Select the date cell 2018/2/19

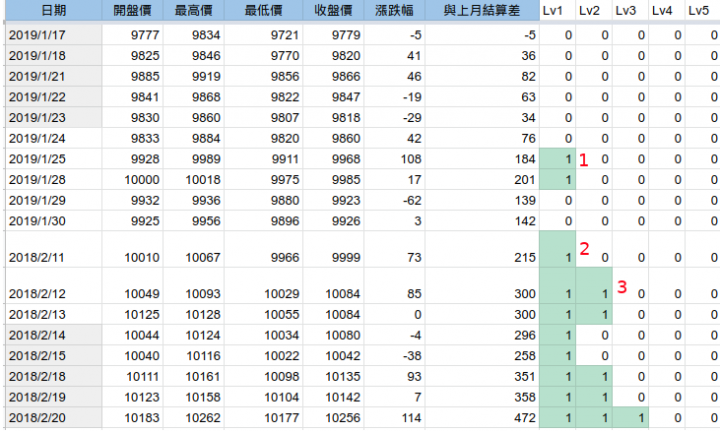[x=53, y=397]
